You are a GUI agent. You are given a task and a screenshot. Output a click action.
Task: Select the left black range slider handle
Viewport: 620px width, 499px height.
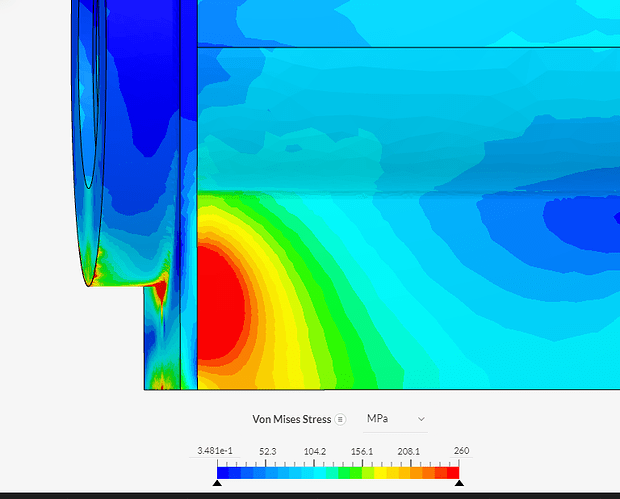pos(217,483)
